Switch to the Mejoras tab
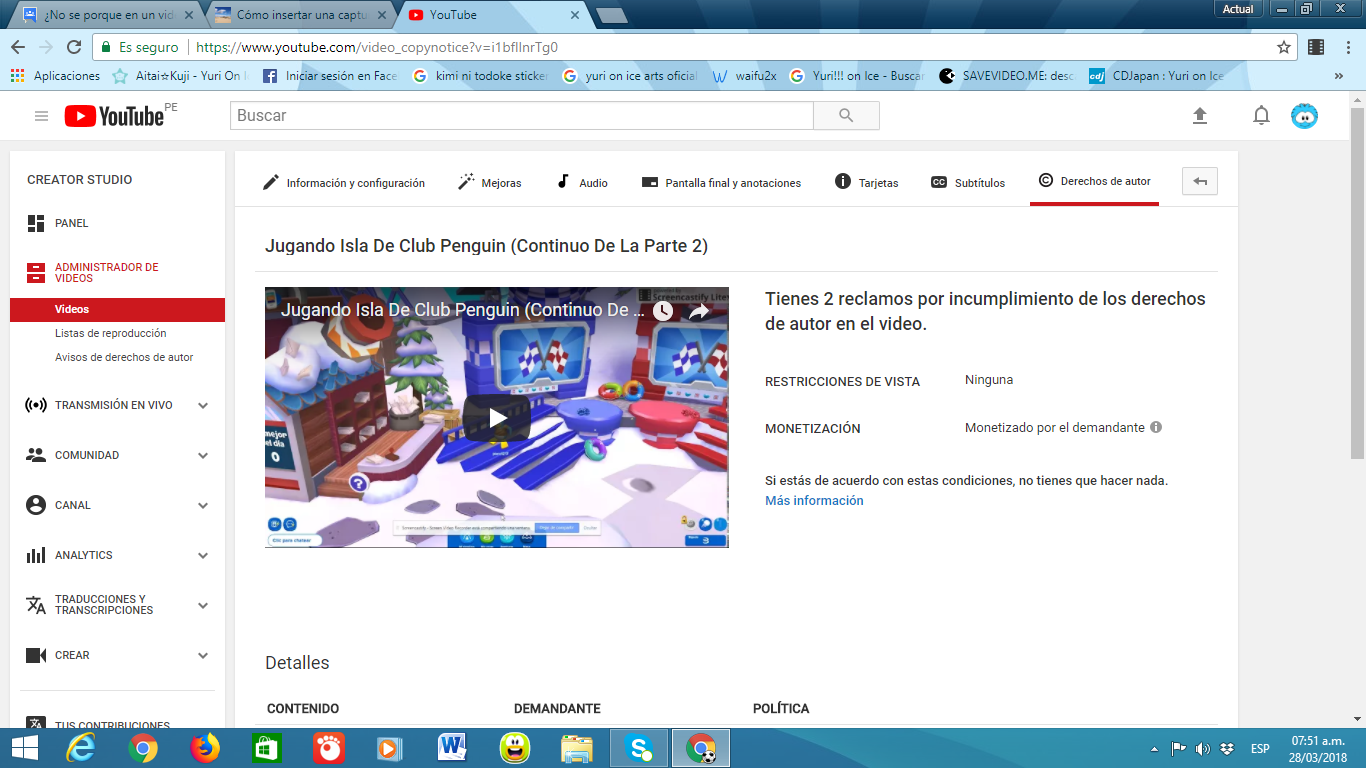1366x768 pixels. tap(489, 182)
